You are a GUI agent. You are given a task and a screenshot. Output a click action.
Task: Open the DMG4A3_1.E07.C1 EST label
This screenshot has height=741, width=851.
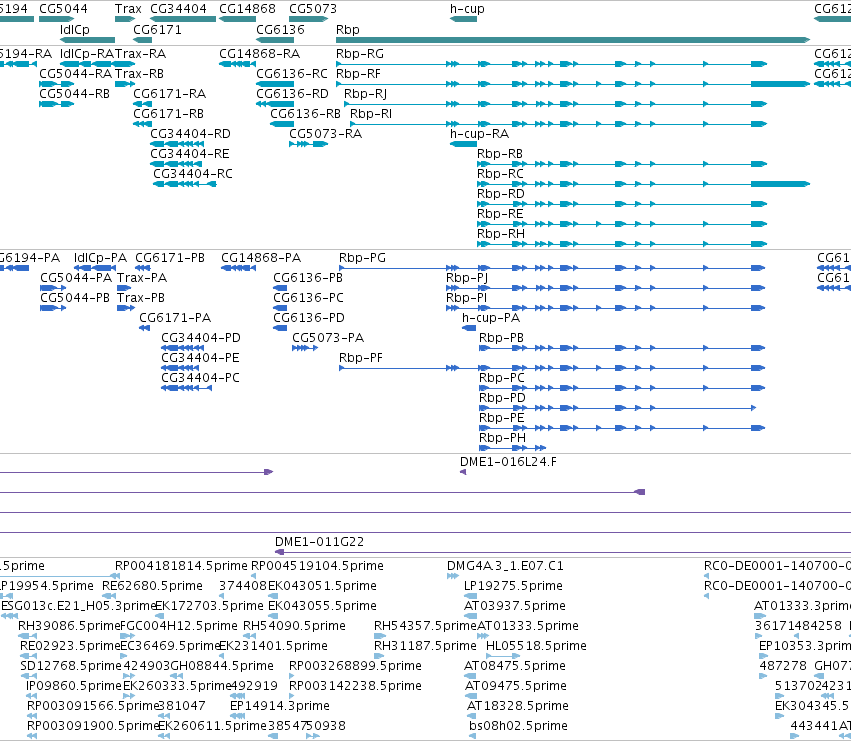(x=505, y=566)
